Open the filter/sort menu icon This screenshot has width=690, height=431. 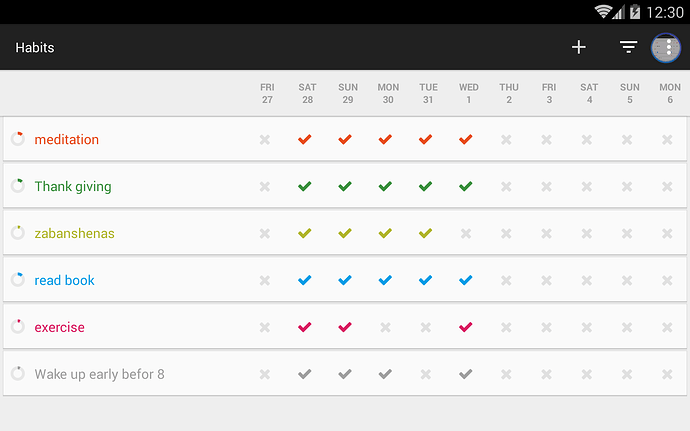click(628, 47)
